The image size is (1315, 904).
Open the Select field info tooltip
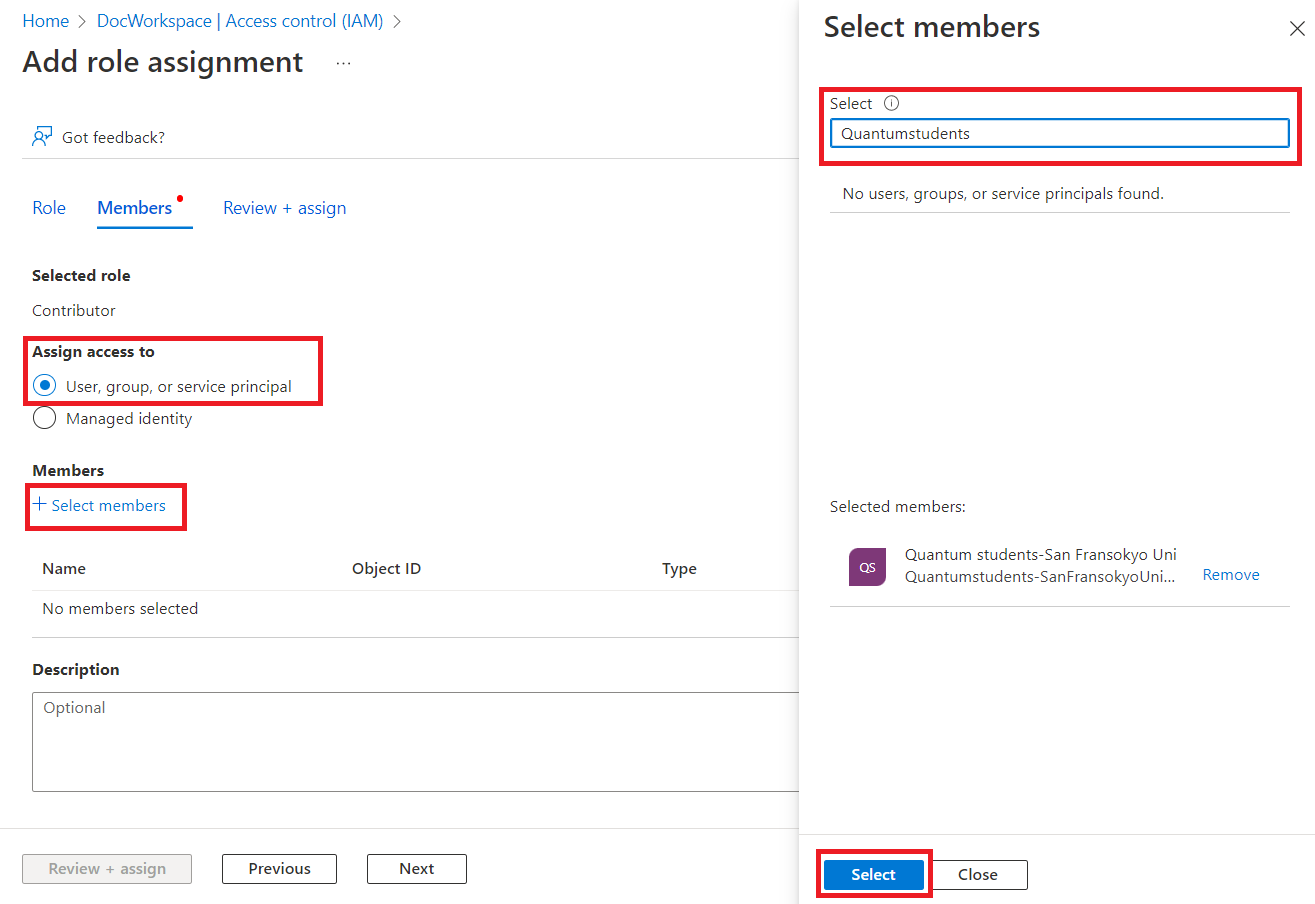891,103
